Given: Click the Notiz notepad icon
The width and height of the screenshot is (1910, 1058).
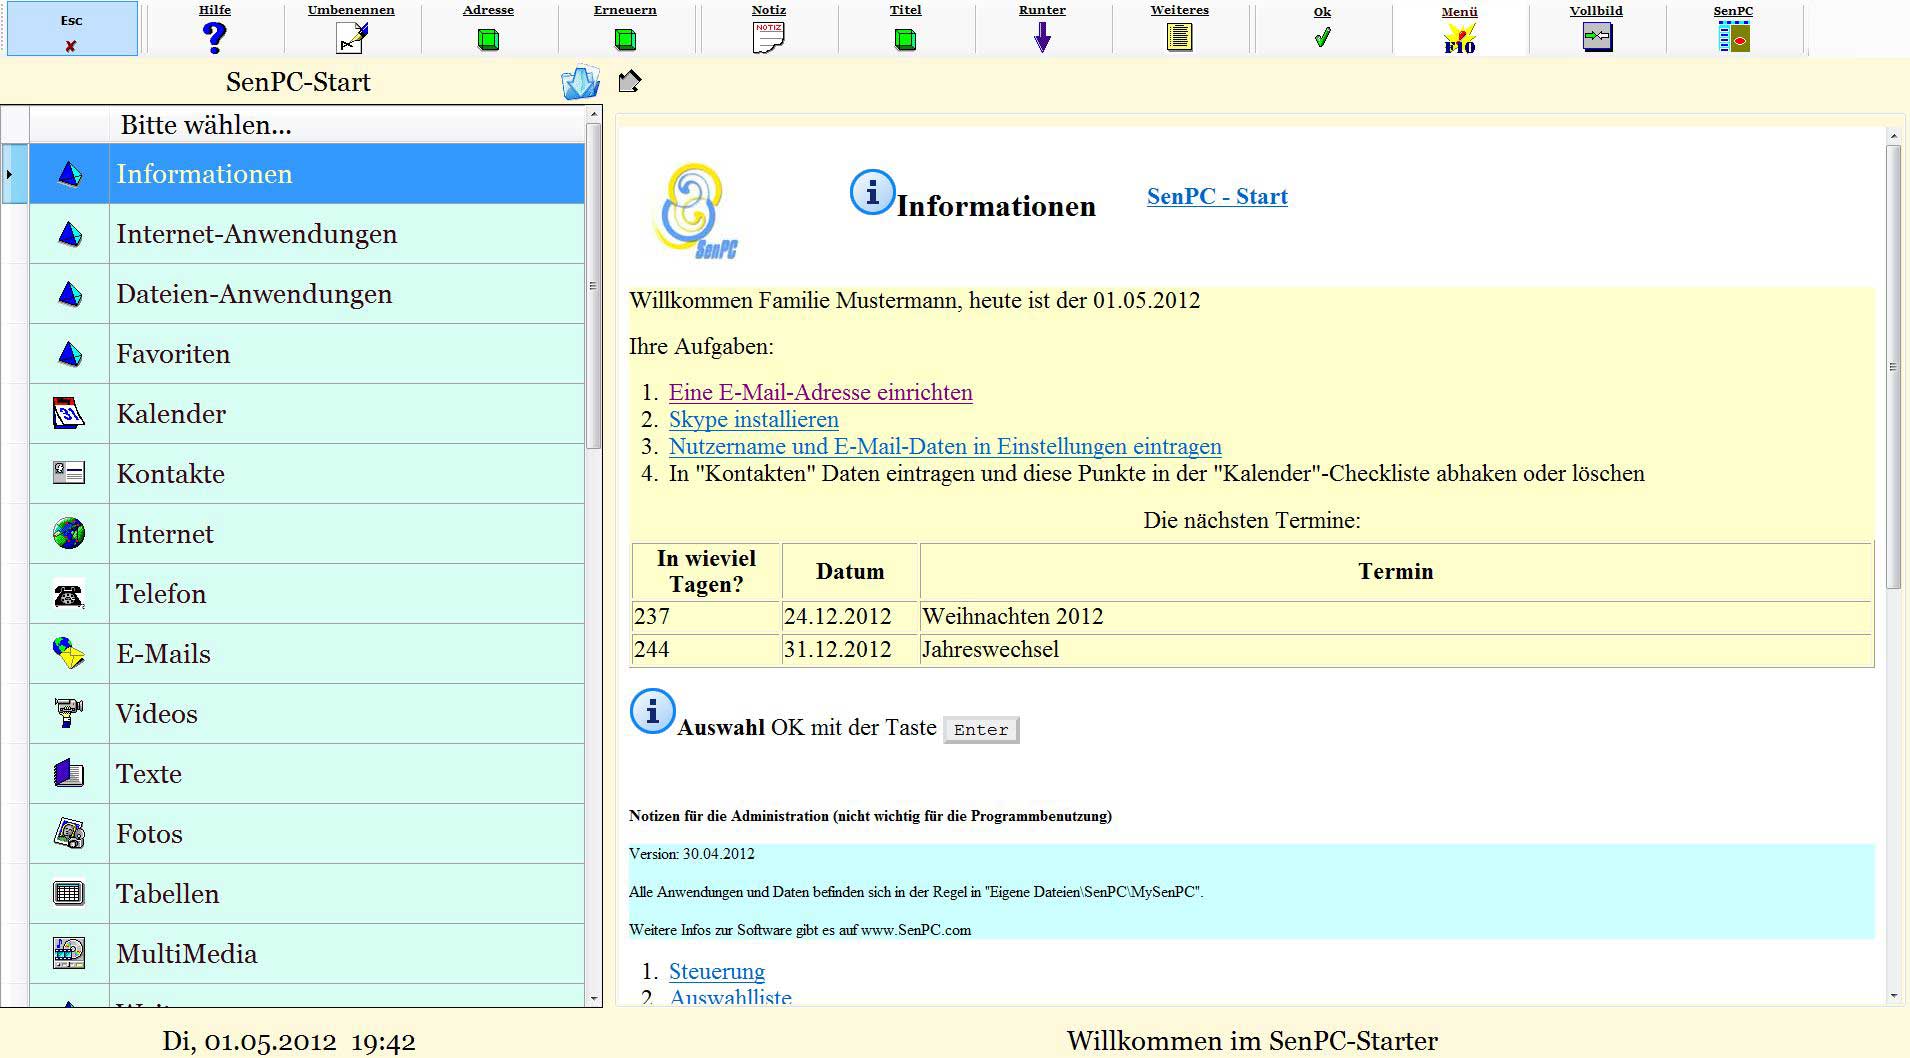Looking at the screenshot, I should click(x=768, y=38).
